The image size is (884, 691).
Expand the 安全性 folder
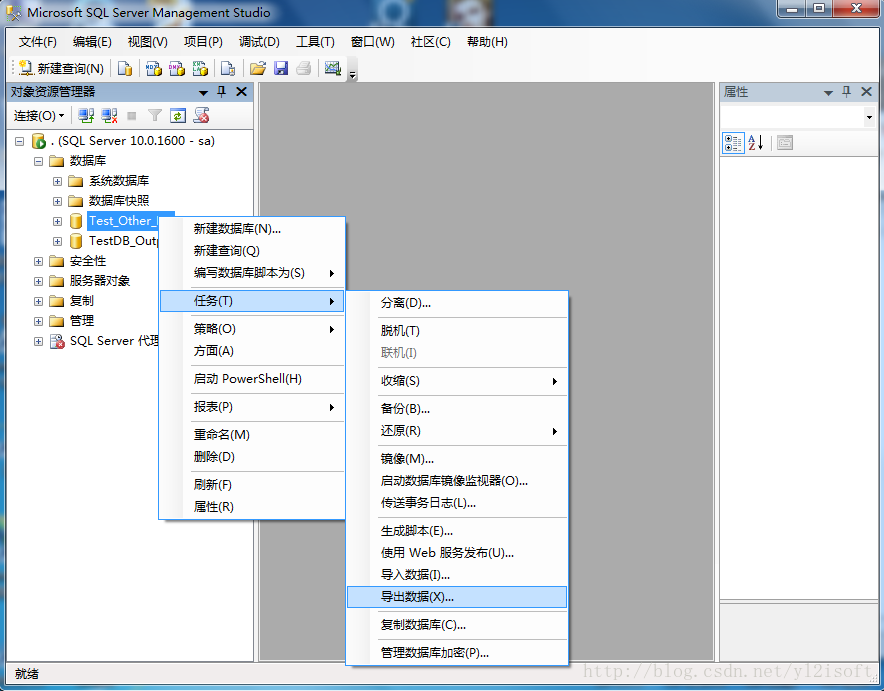38,262
